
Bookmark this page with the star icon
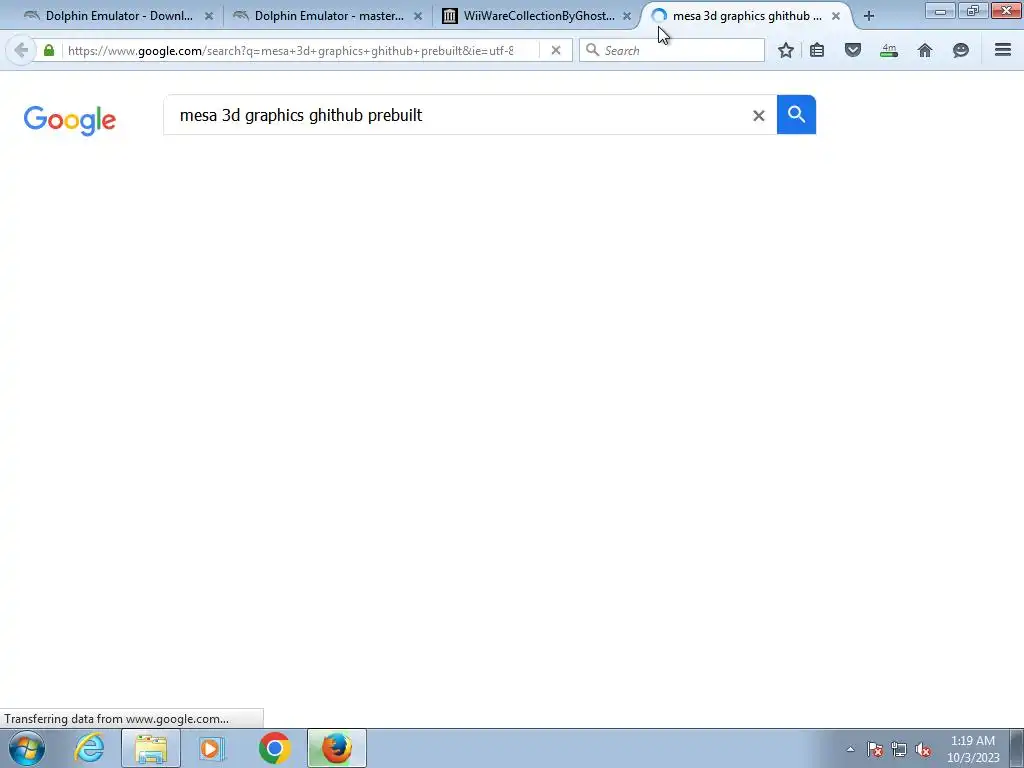click(x=786, y=50)
